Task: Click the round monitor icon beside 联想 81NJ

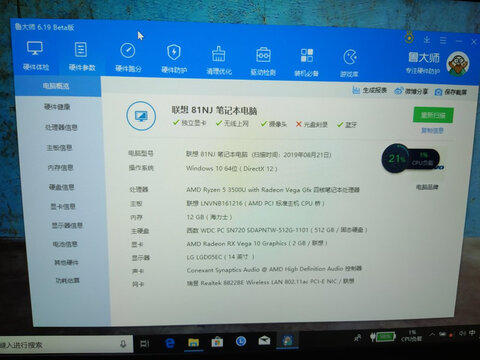Action: (x=141, y=116)
